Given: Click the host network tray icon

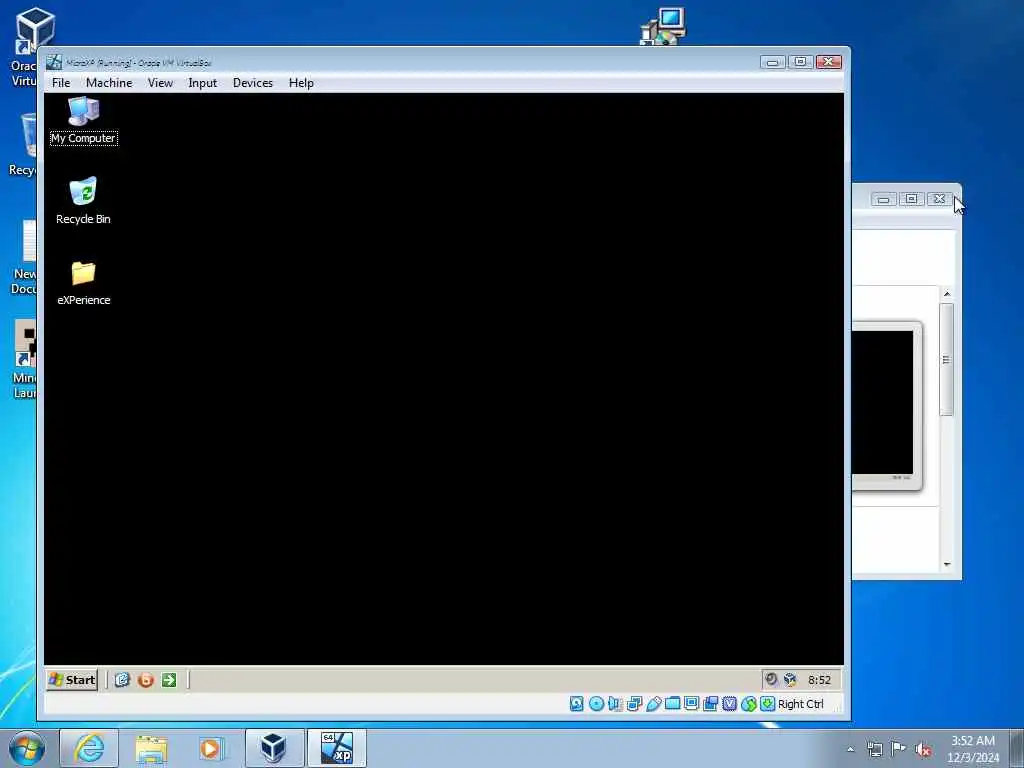Looking at the screenshot, I should pos(874,750).
